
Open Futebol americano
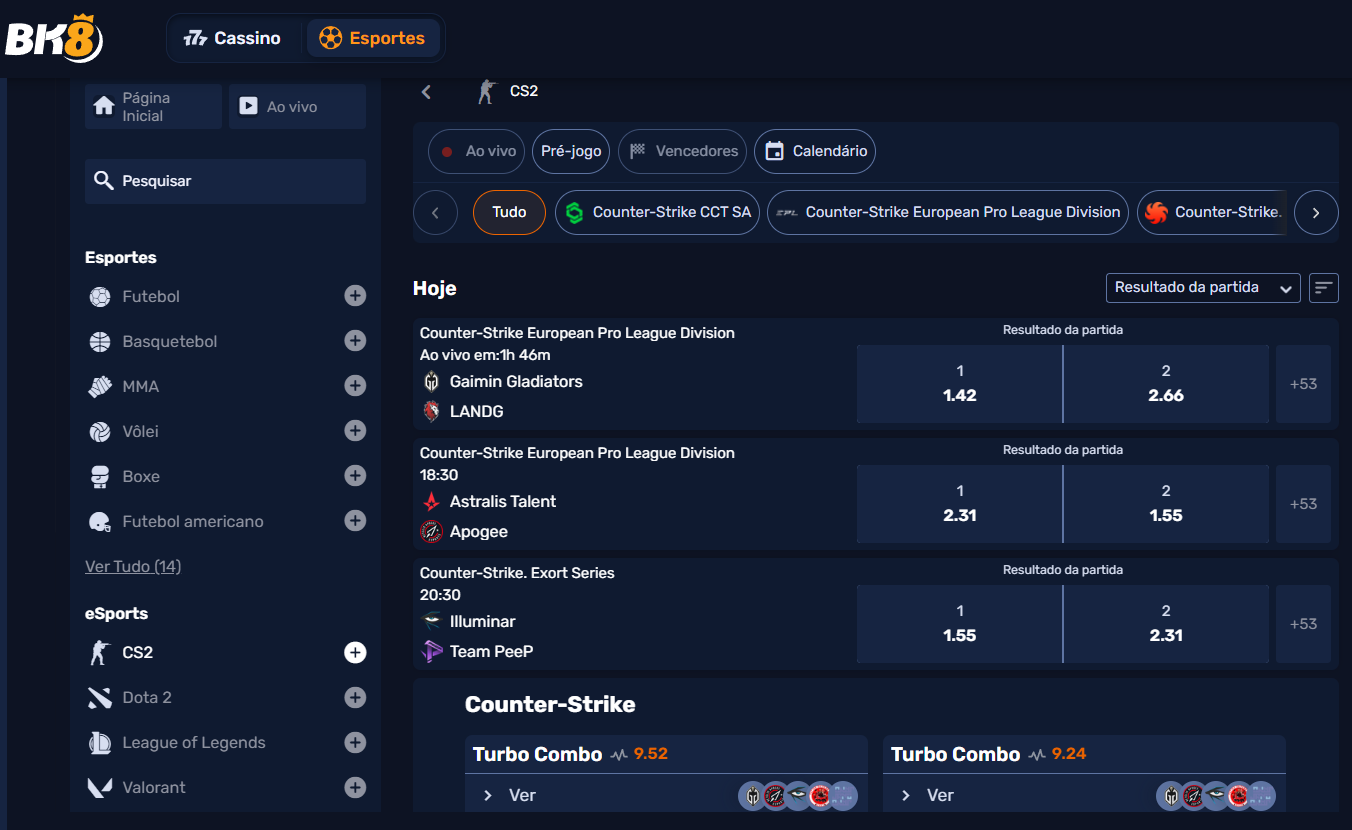point(193,521)
